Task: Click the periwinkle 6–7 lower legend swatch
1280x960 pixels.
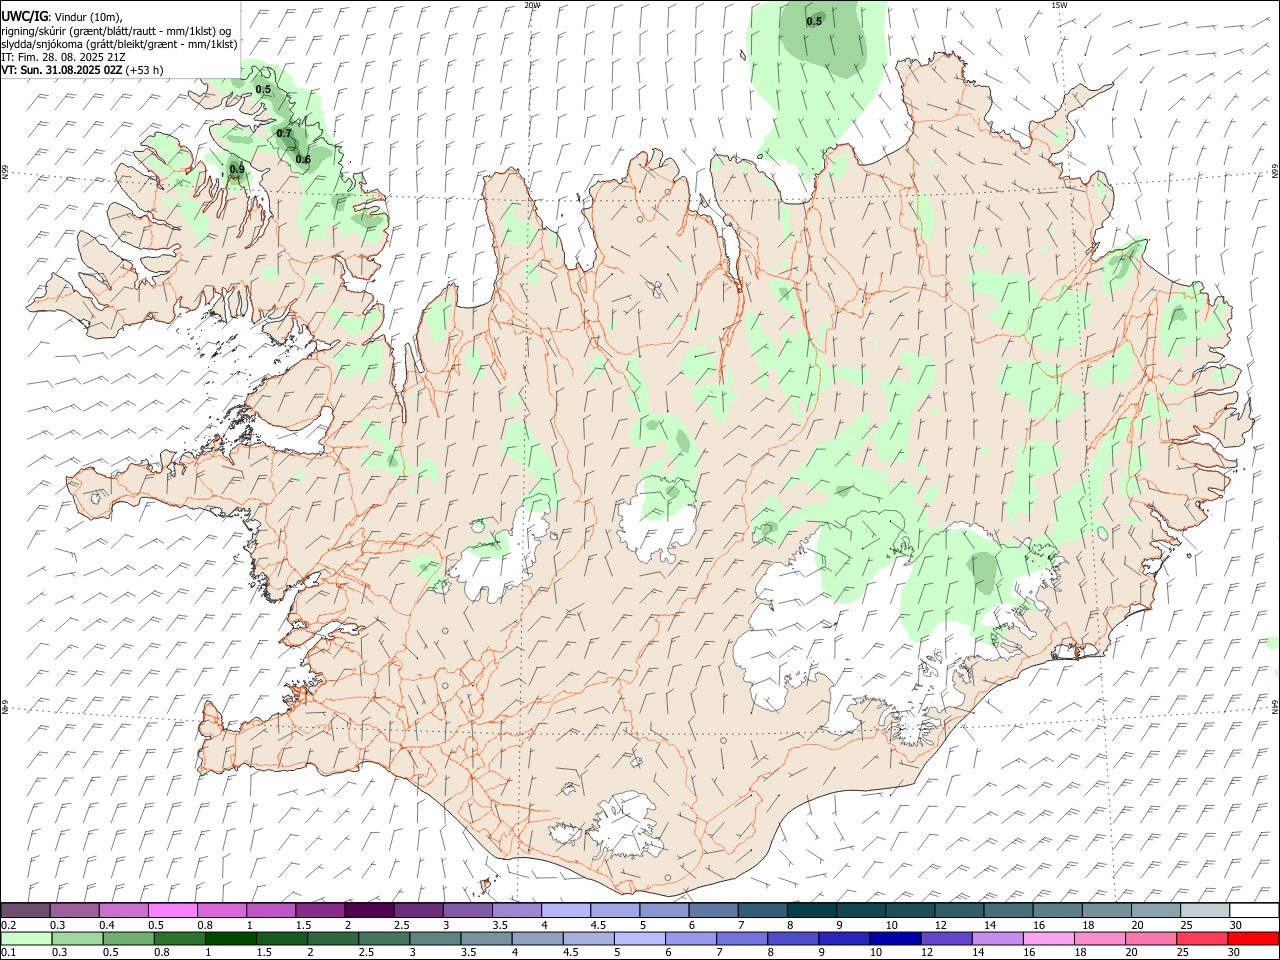Action: pyautogui.click(x=691, y=938)
